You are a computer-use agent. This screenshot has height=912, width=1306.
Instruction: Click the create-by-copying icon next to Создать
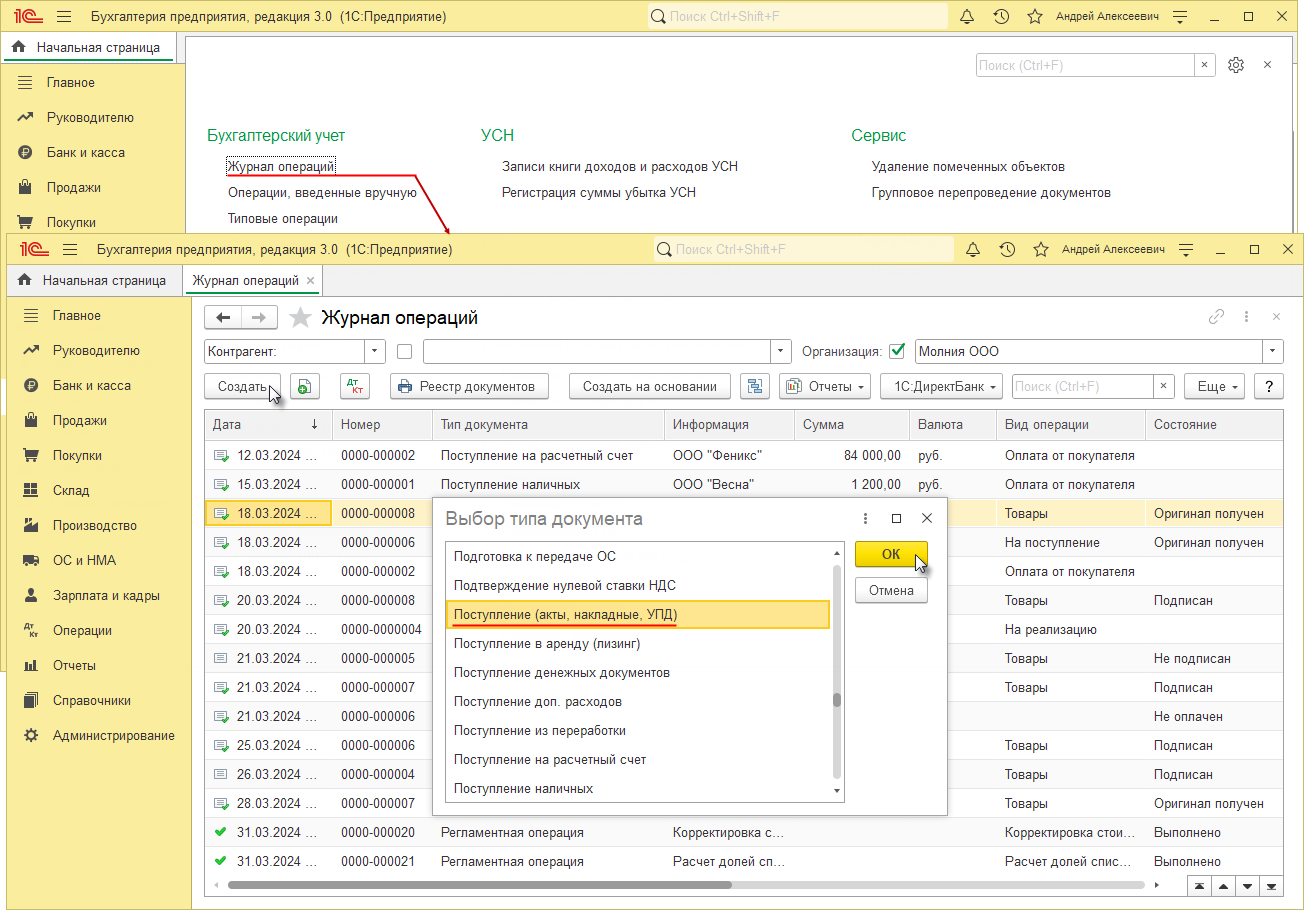pos(304,387)
